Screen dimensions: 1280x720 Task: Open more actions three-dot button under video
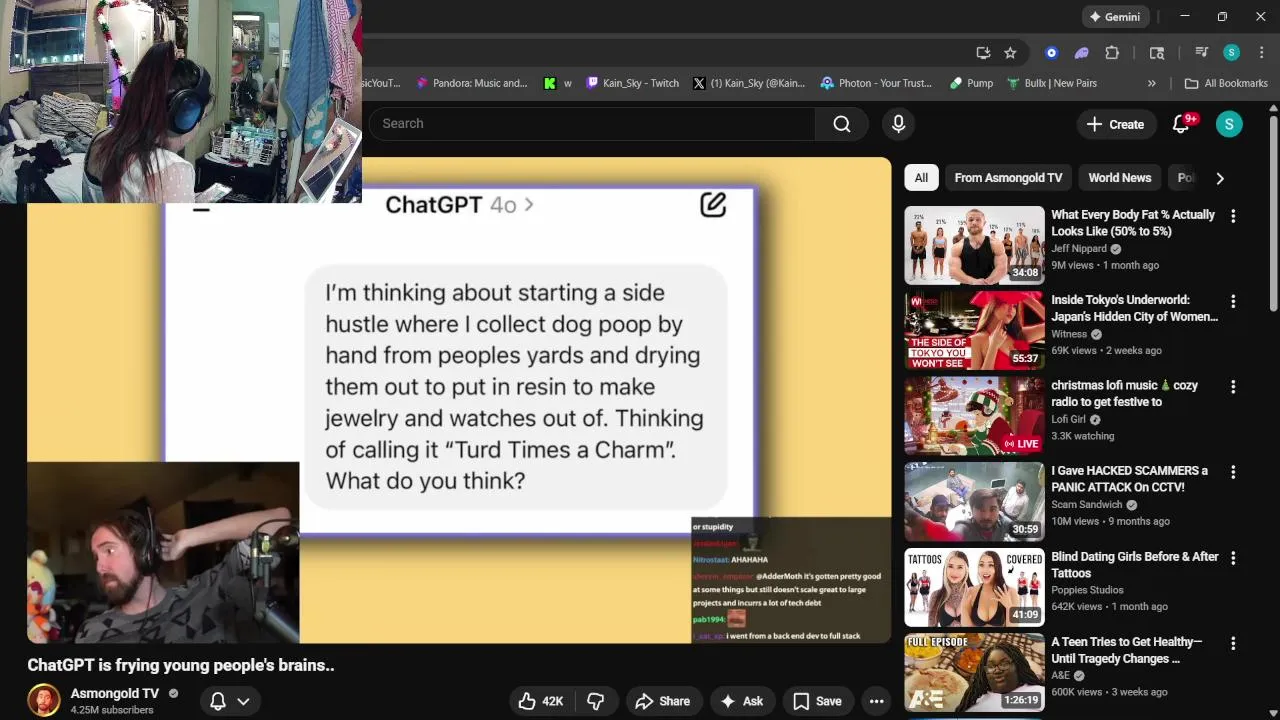876,701
